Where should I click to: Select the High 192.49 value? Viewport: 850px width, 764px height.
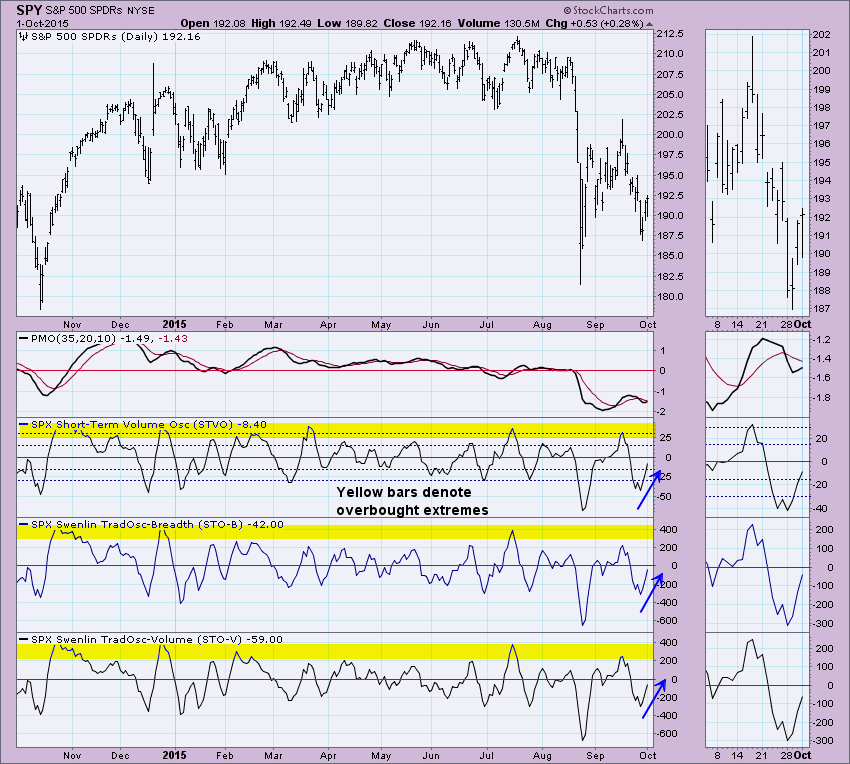coord(280,23)
